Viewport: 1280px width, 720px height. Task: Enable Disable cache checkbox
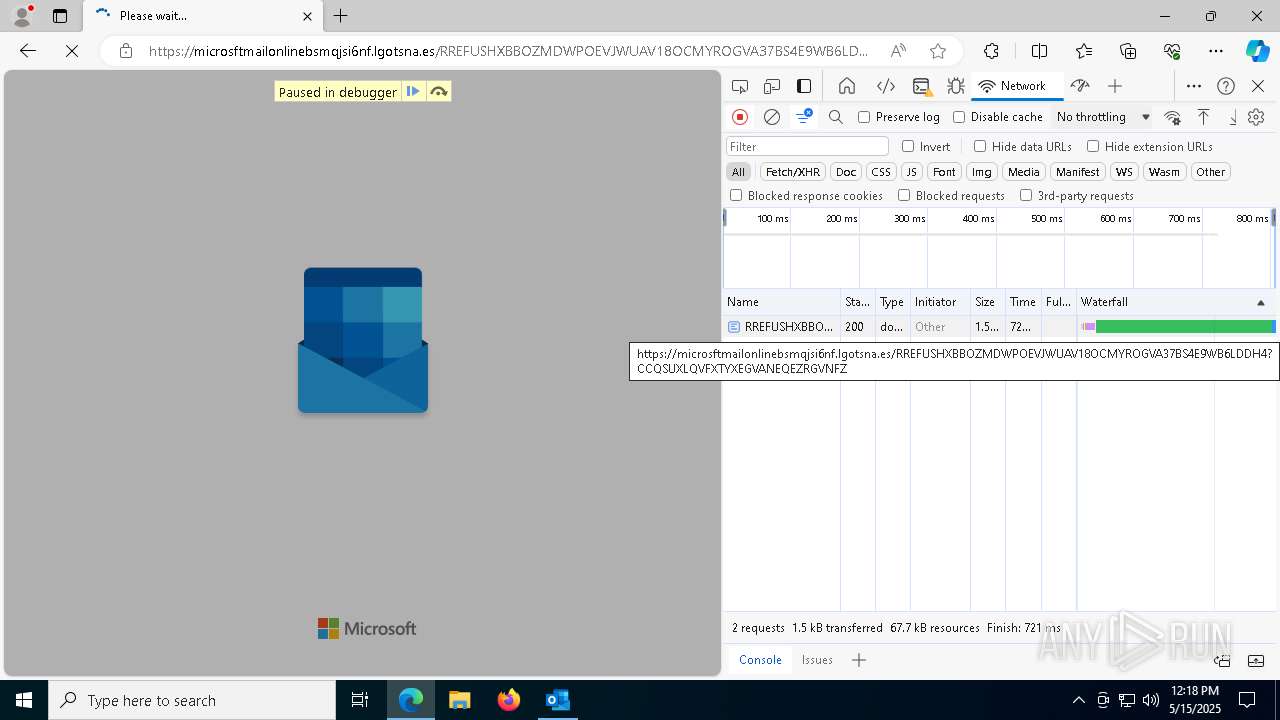959,117
